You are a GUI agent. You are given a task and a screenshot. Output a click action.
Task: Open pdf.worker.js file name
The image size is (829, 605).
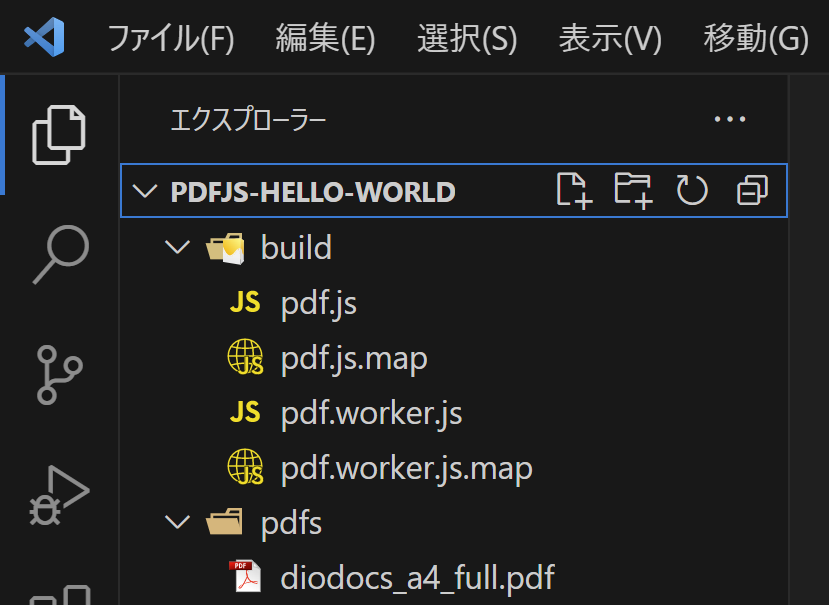372,414
